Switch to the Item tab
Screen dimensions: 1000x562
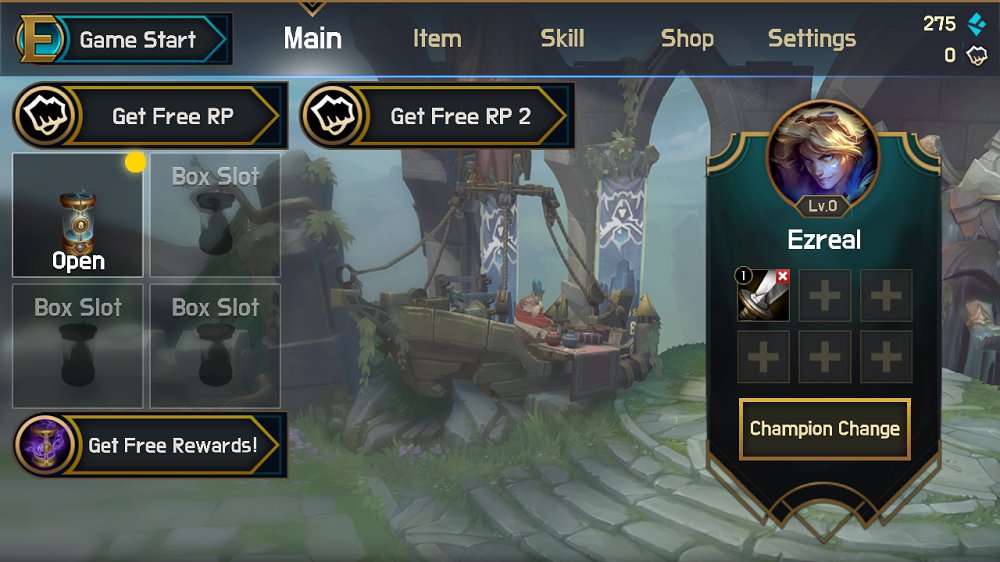(437, 39)
